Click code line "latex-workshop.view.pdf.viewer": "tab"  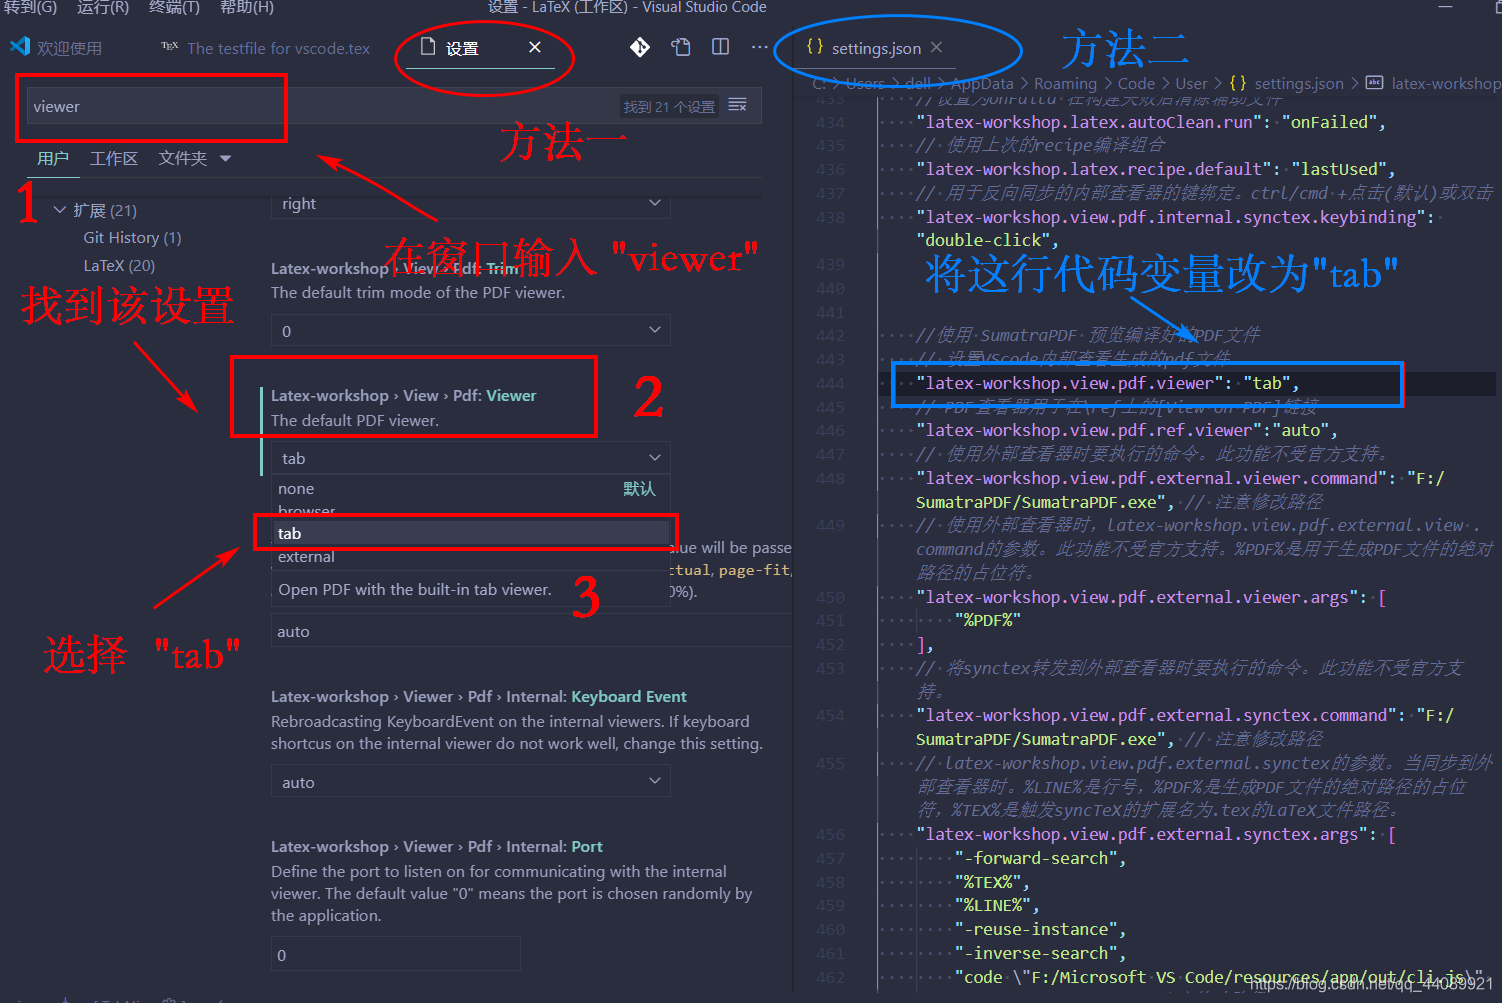click(1107, 383)
